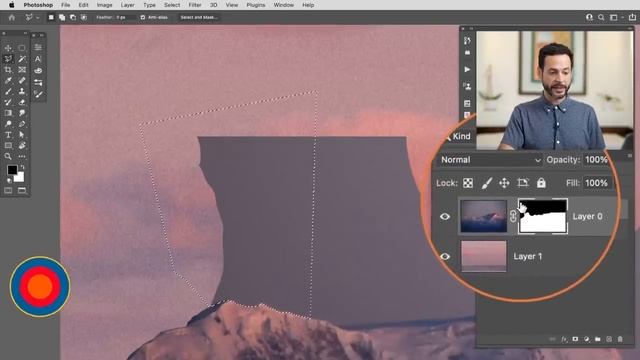Select the Rectangle shape tool
This screenshot has width=640, height=360.
pyautogui.click(x=8, y=145)
